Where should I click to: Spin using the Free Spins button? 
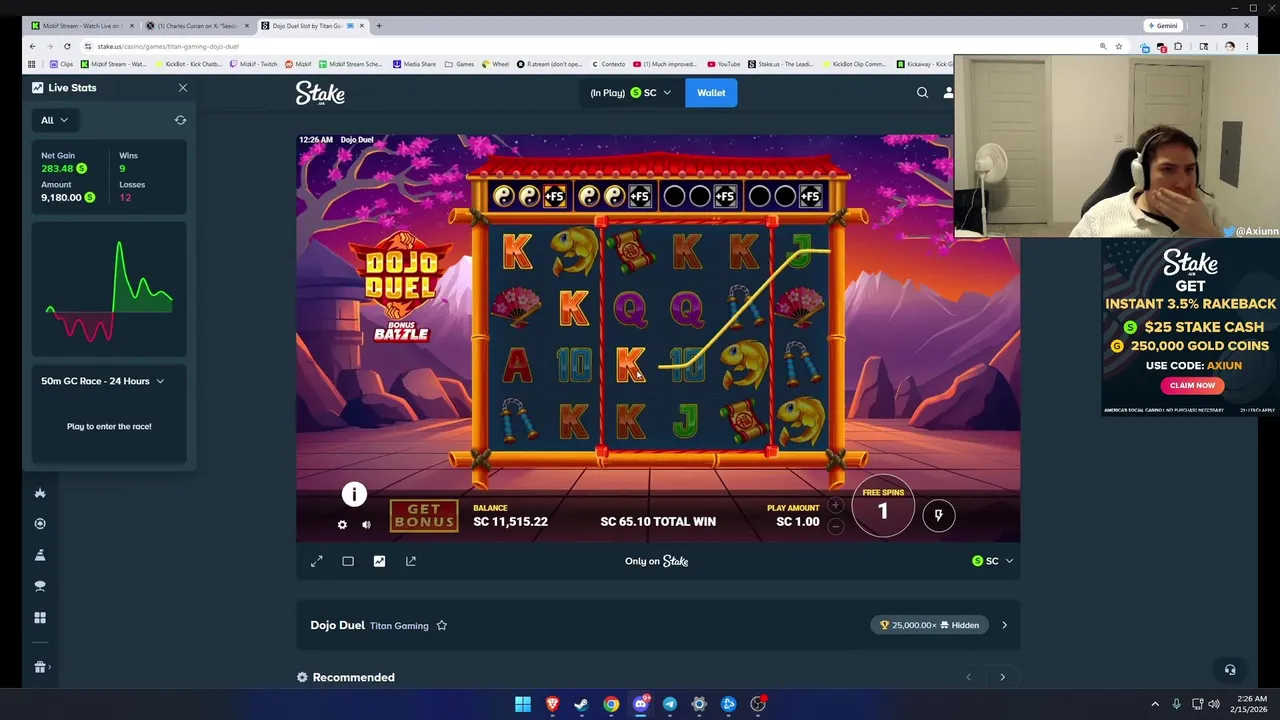click(x=883, y=506)
